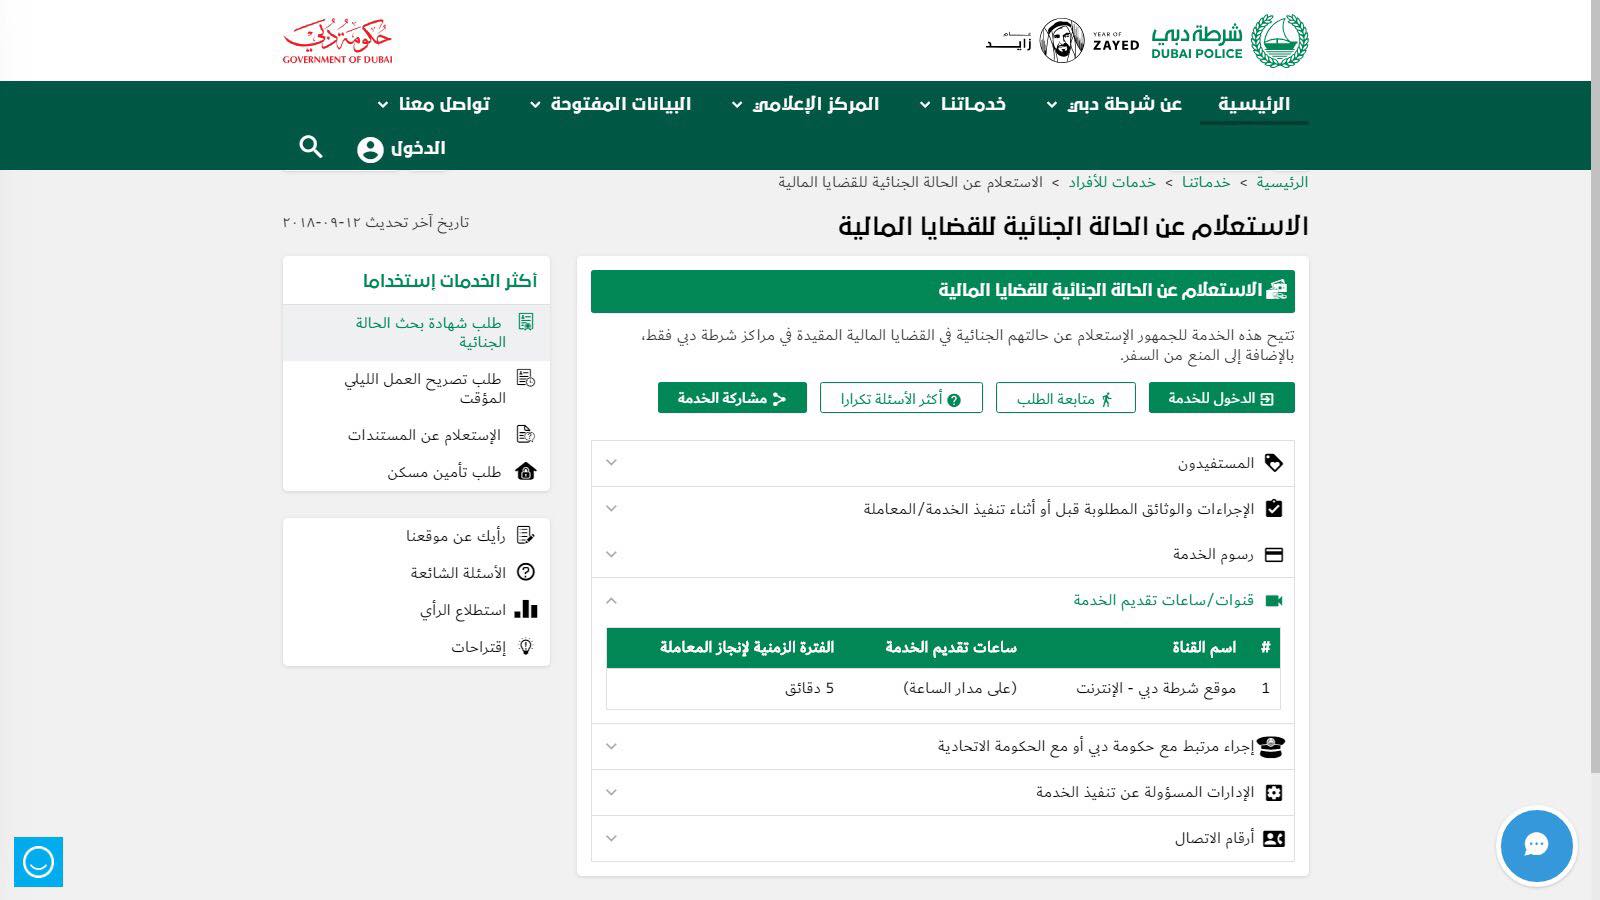This screenshot has height=900, width=1600.
Task: Click the card icon beside رسوم الخدمة
Action: [x=1274, y=555]
